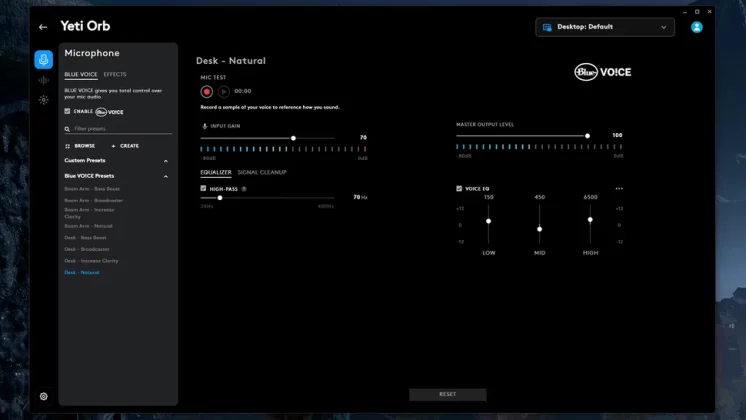Start recording the mic test
Image resolution: width=746 pixels, height=420 pixels.
click(207, 91)
